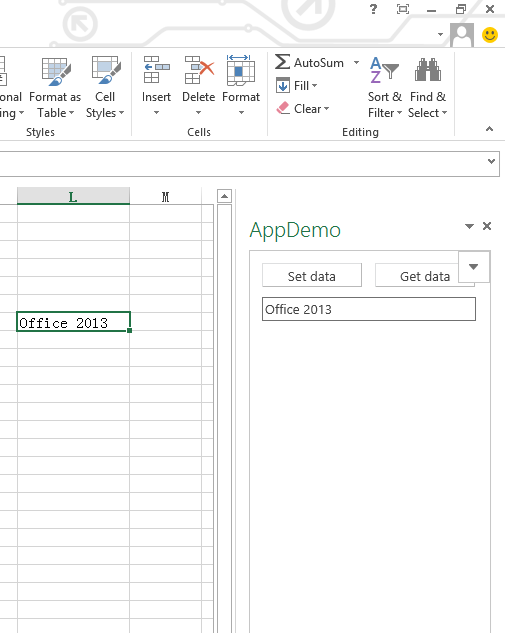Viewport: 505px width, 633px height.
Task: Click the Help question mark icon
Action: point(373,9)
